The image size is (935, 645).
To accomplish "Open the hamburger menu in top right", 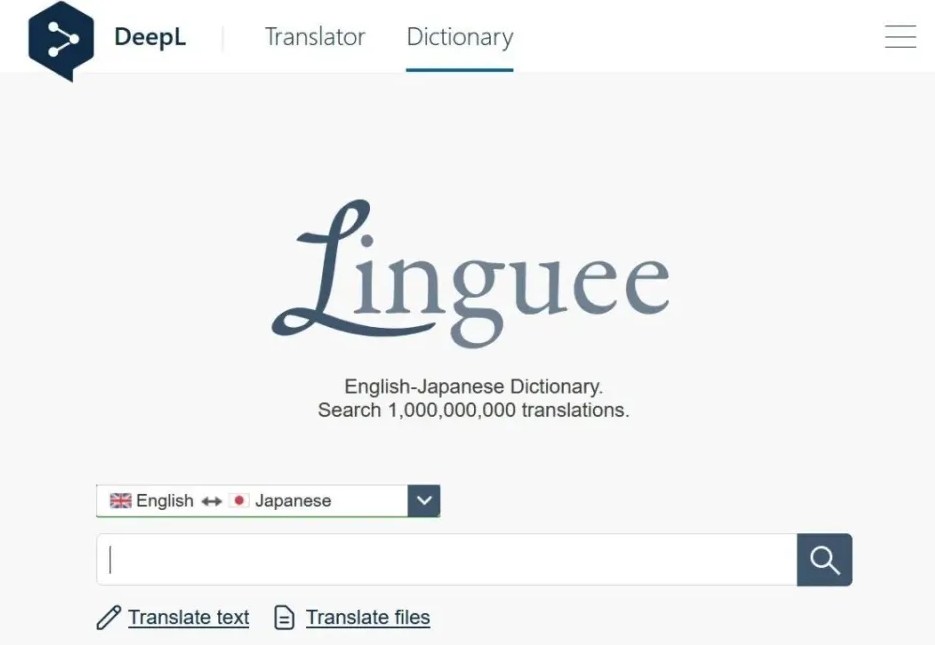I will coord(899,36).
